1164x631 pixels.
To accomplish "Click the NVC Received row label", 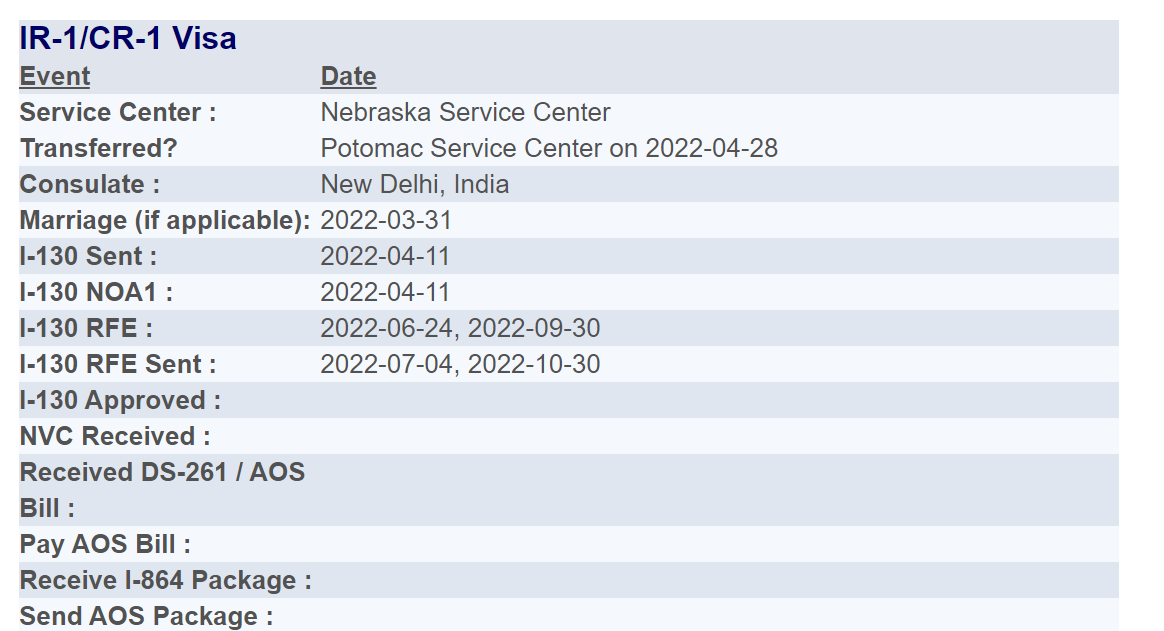I will [x=115, y=437].
